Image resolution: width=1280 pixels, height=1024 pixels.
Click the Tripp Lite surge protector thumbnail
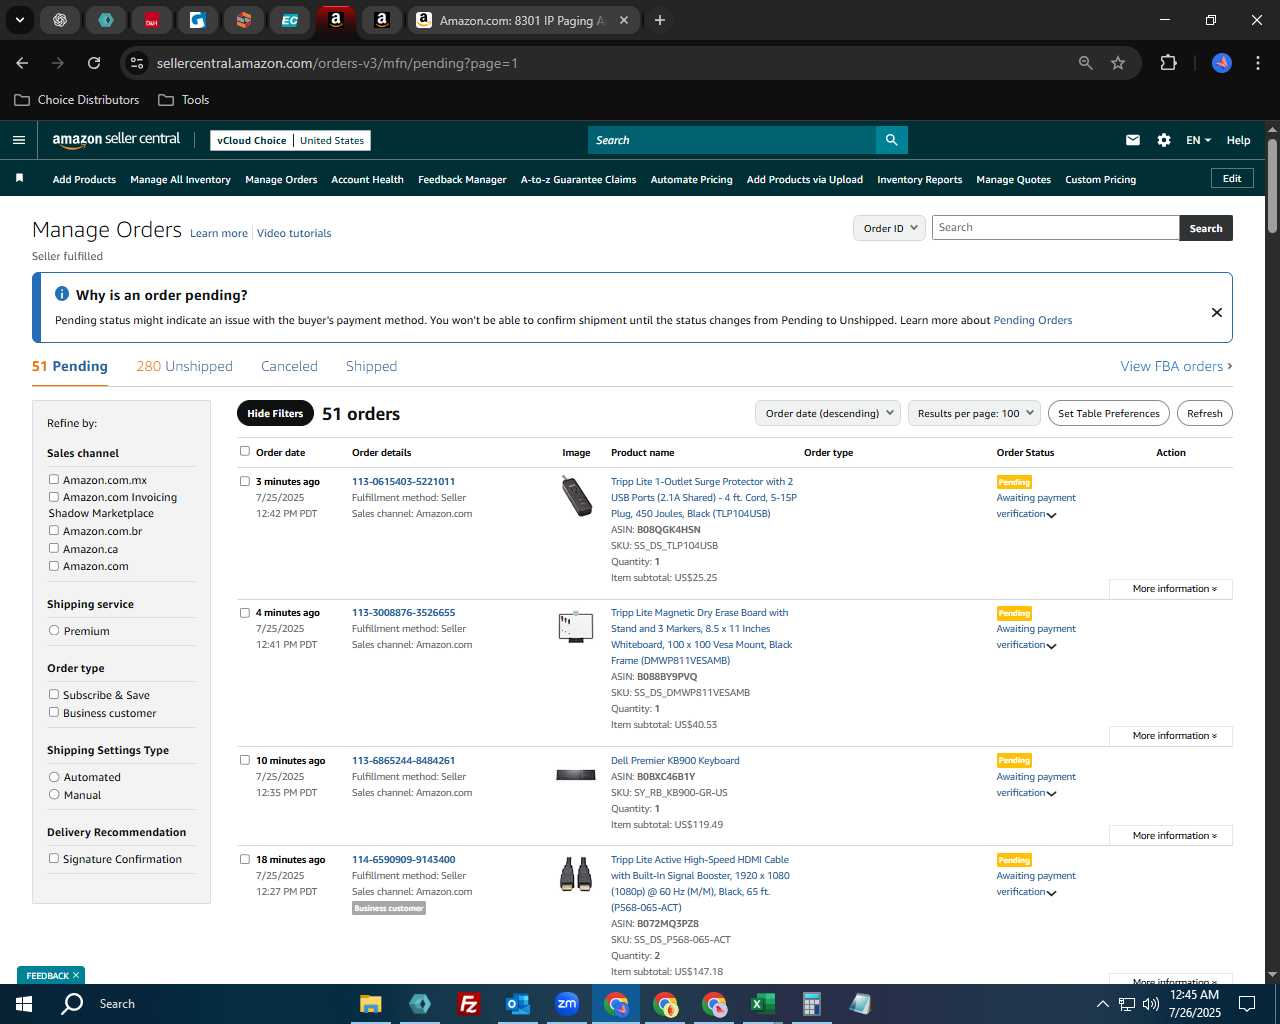tap(577, 496)
